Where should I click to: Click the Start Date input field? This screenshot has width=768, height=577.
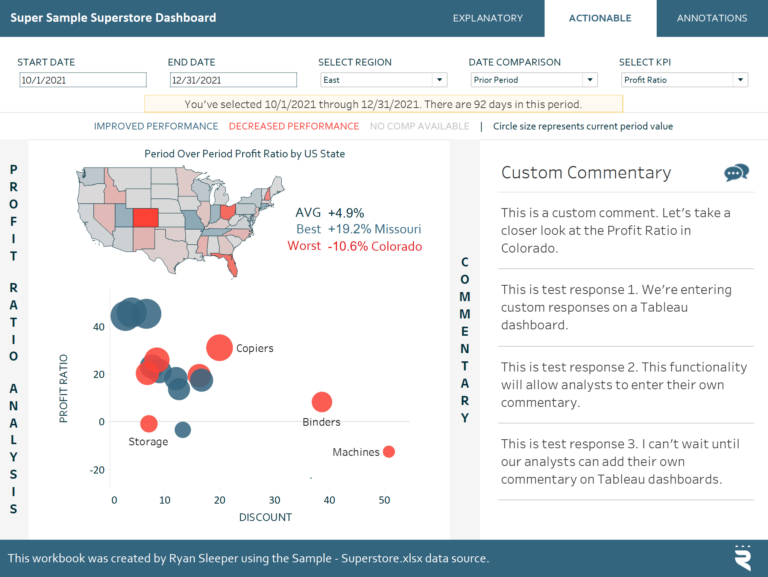82,80
